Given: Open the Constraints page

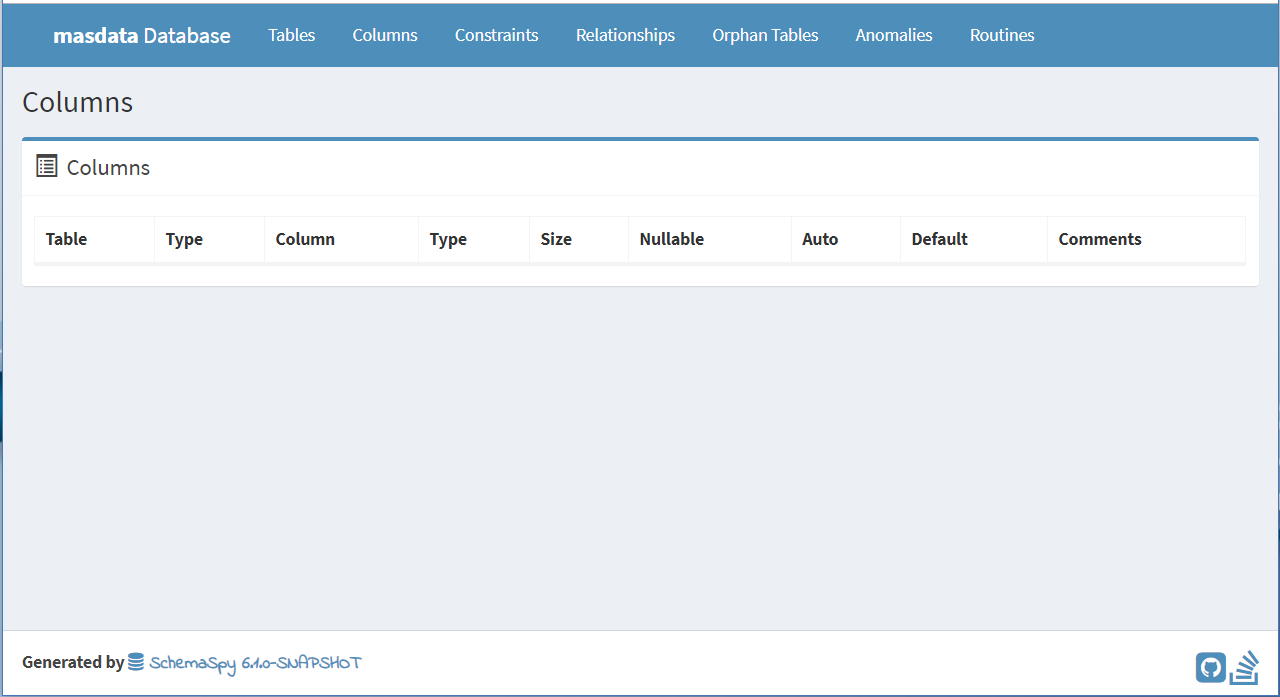Looking at the screenshot, I should pyautogui.click(x=496, y=35).
